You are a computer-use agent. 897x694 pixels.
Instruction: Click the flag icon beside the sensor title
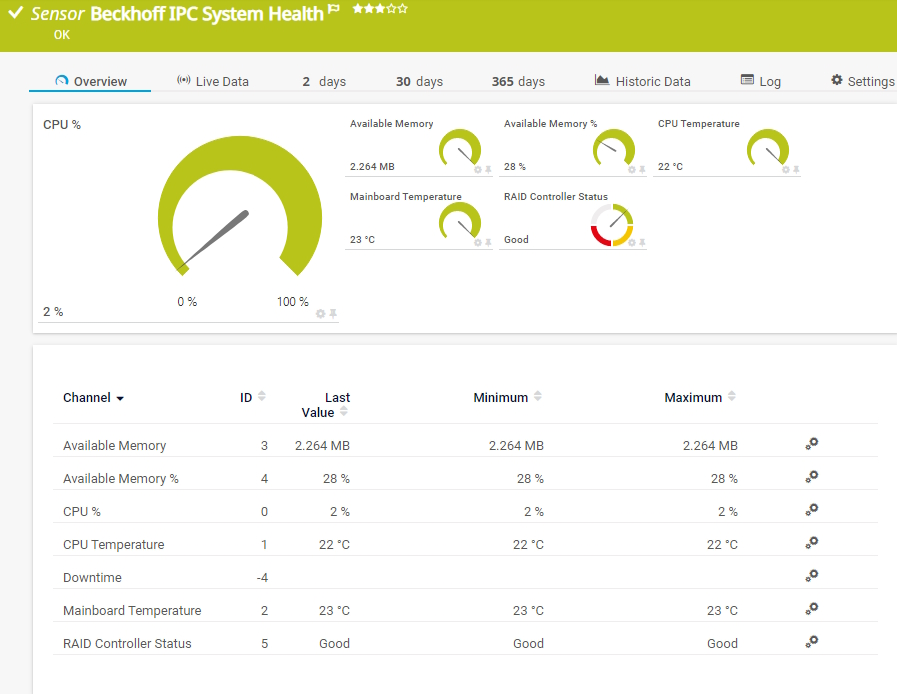tap(332, 7)
